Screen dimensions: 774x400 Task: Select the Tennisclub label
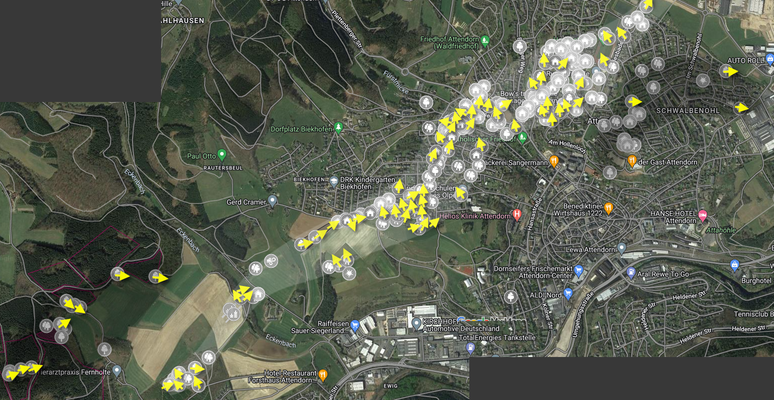pyautogui.click(x=751, y=315)
